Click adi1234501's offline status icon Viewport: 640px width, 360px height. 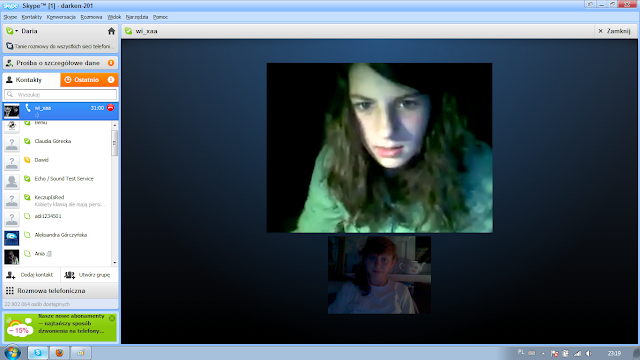27,216
